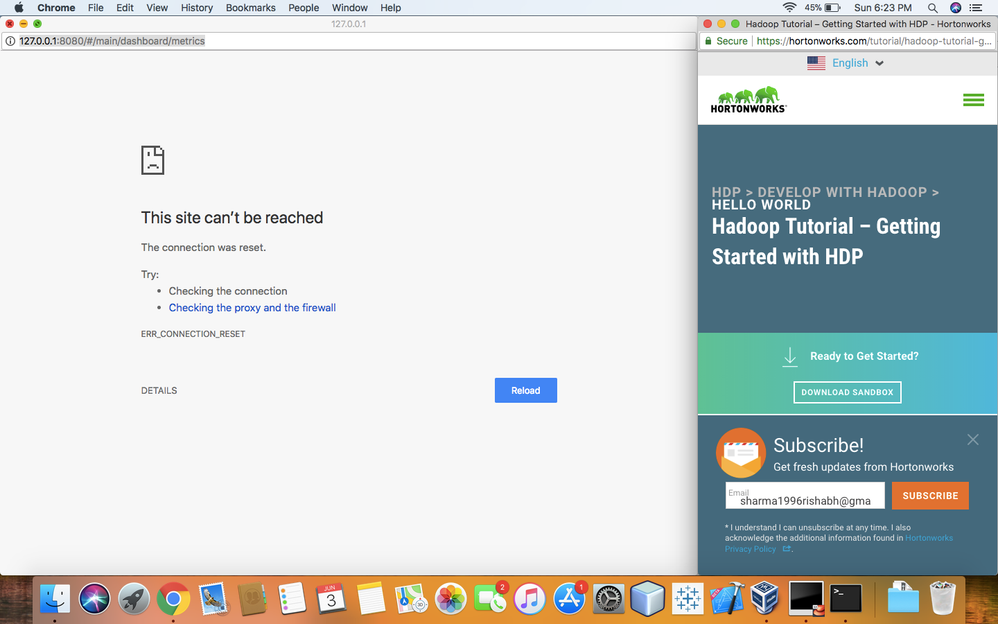Open the Wi-Fi status menu
This screenshot has height=624, width=998.
point(789,8)
